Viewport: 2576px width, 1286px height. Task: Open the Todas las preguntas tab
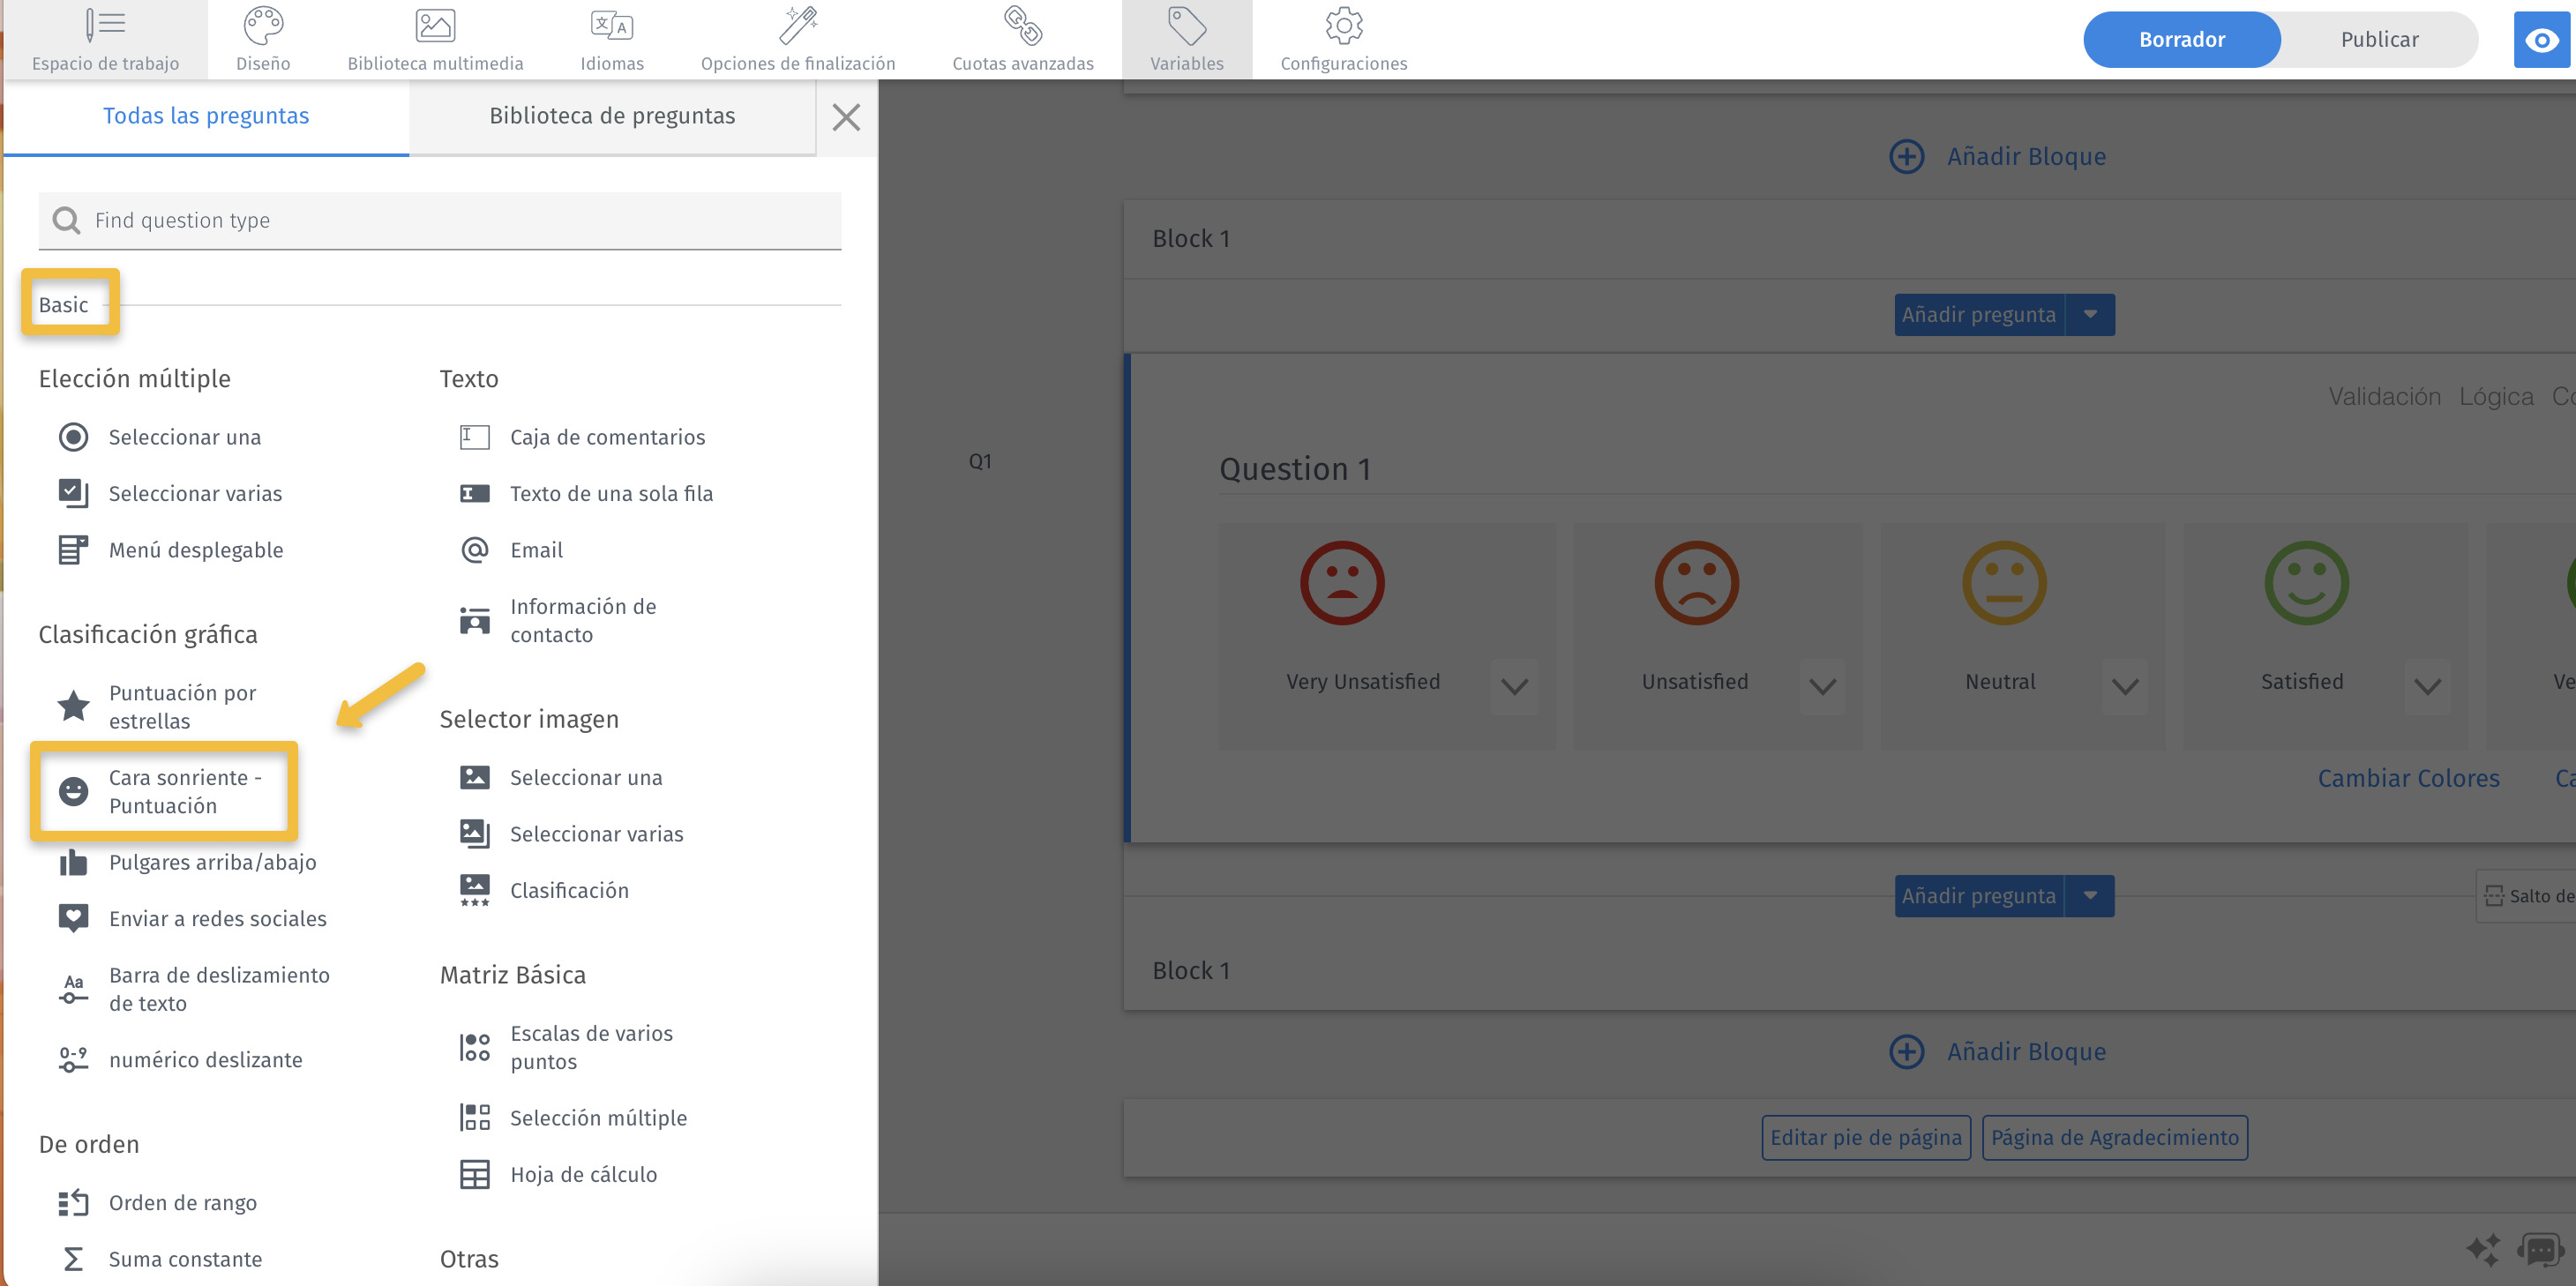pos(206,116)
